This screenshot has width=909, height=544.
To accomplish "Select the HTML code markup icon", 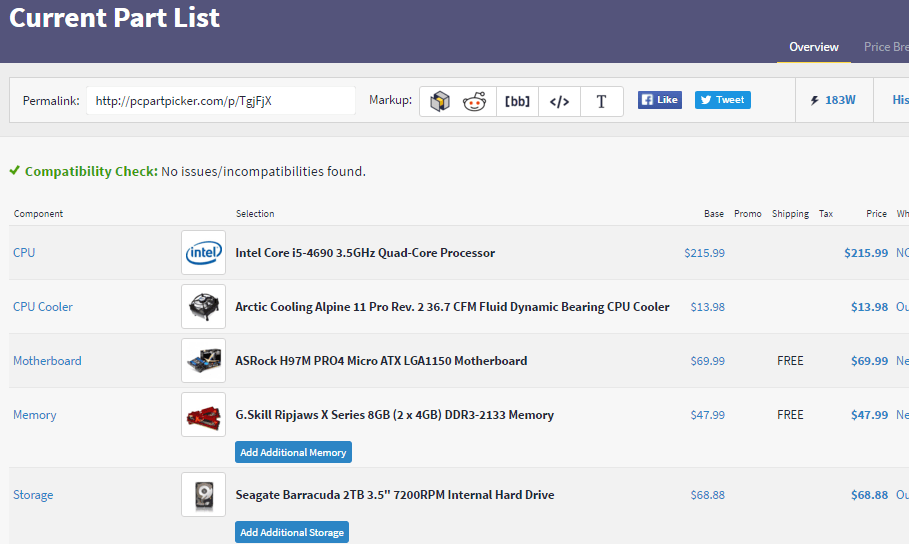I will [559, 101].
